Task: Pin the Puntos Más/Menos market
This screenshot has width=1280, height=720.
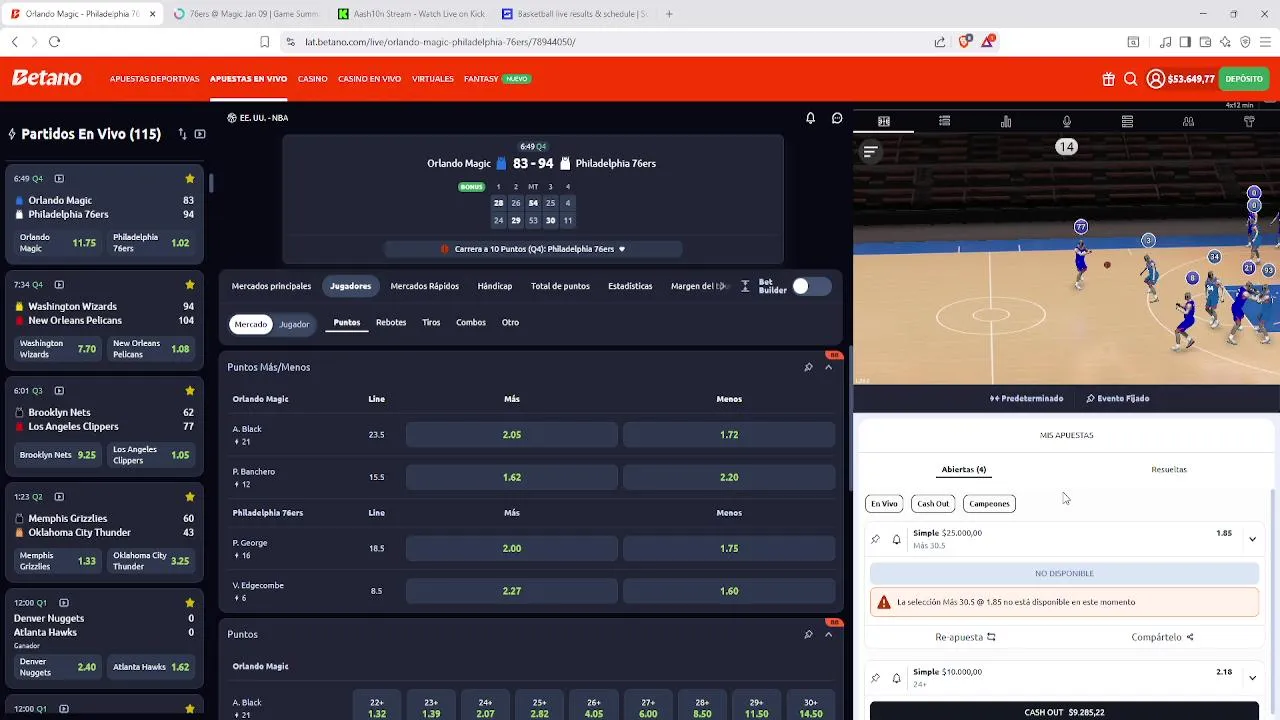Action: (808, 367)
